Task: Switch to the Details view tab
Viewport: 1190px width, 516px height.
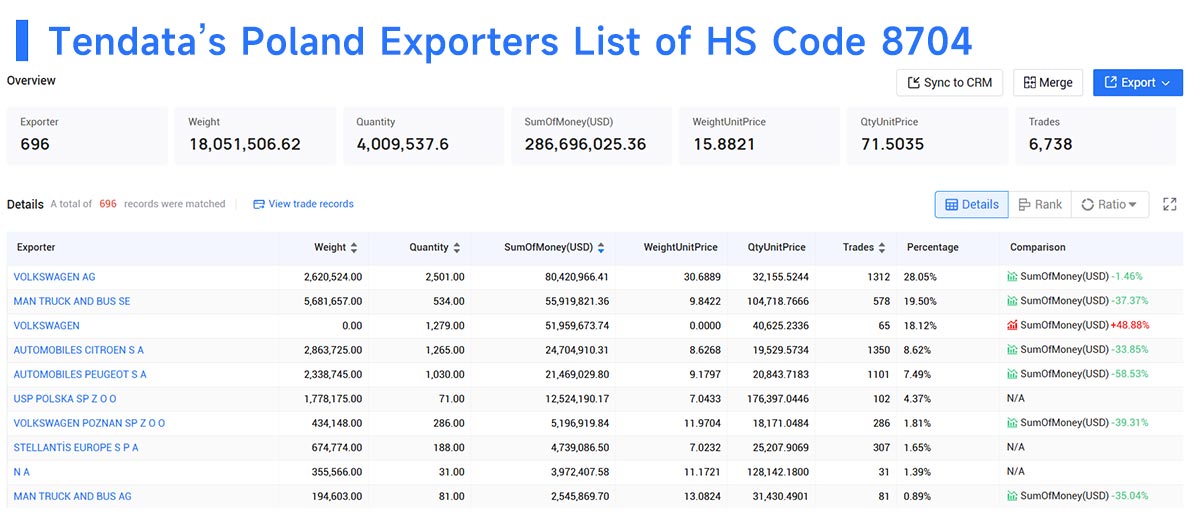Action: pos(971,205)
